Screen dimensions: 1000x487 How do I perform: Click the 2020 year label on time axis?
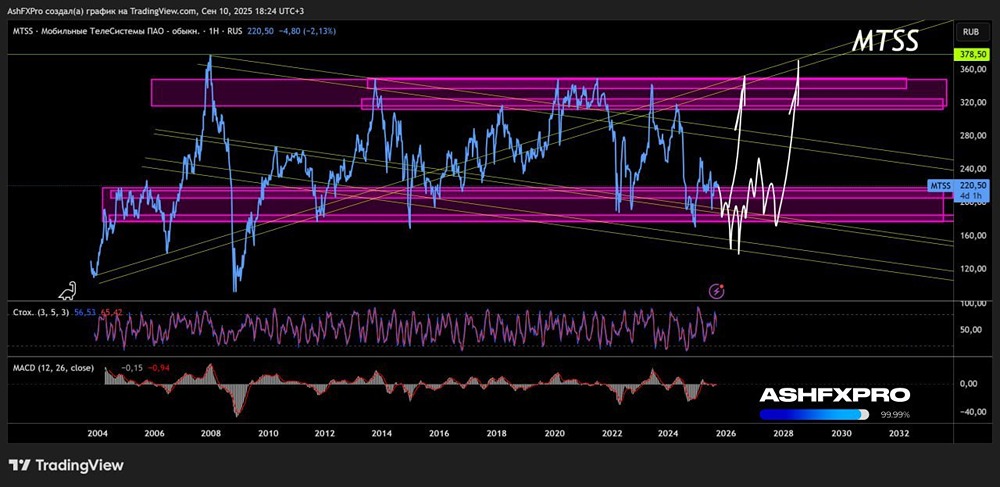pos(554,433)
